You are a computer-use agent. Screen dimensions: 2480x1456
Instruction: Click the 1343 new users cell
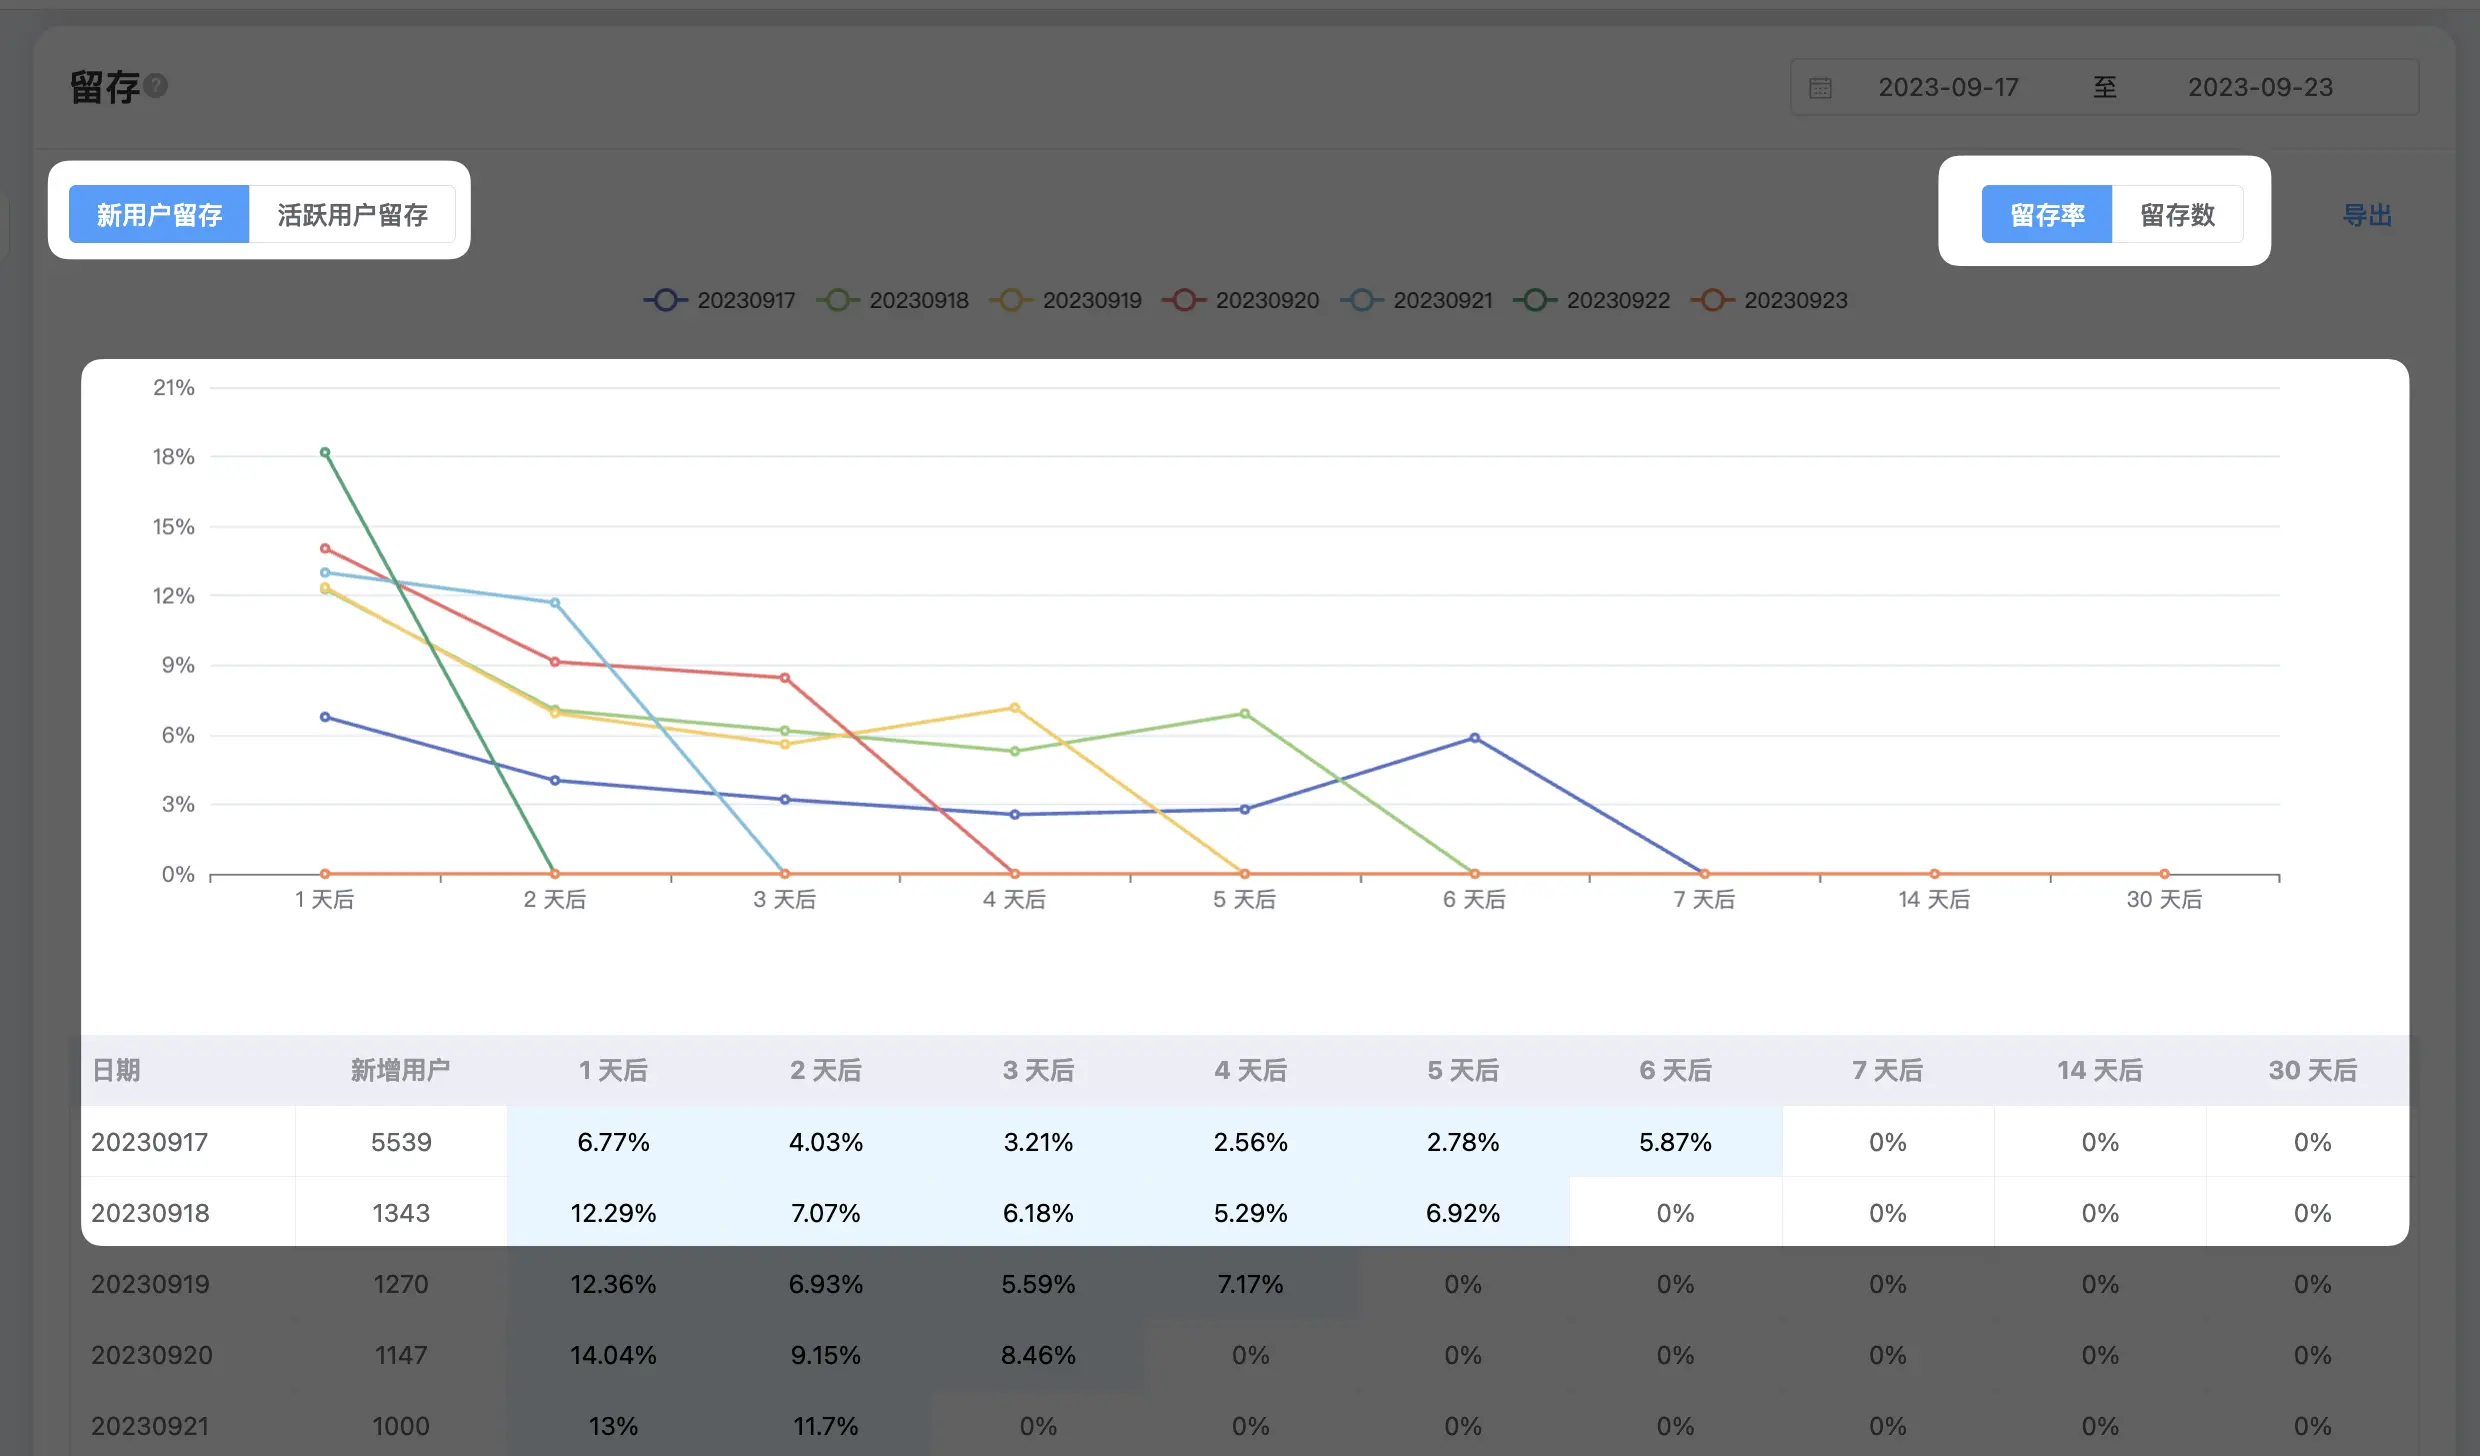[x=401, y=1213]
